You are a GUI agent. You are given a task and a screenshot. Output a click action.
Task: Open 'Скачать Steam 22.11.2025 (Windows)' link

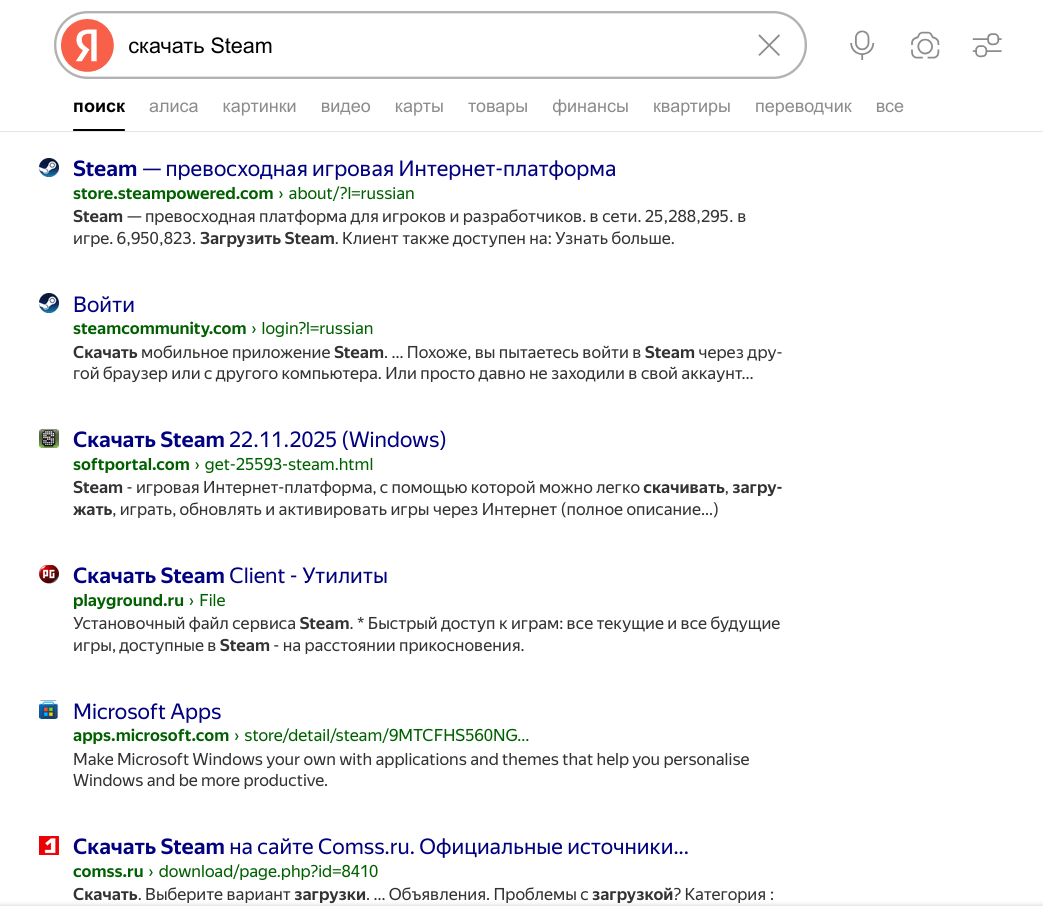pyautogui.click(x=259, y=440)
